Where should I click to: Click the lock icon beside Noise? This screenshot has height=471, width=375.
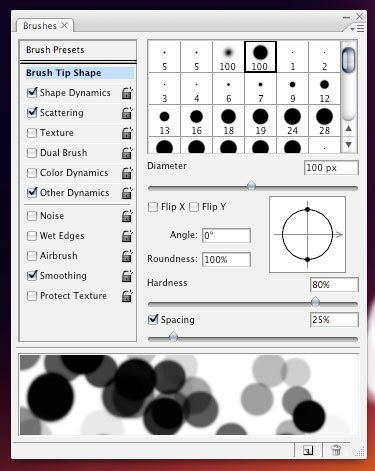pos(127,216)
